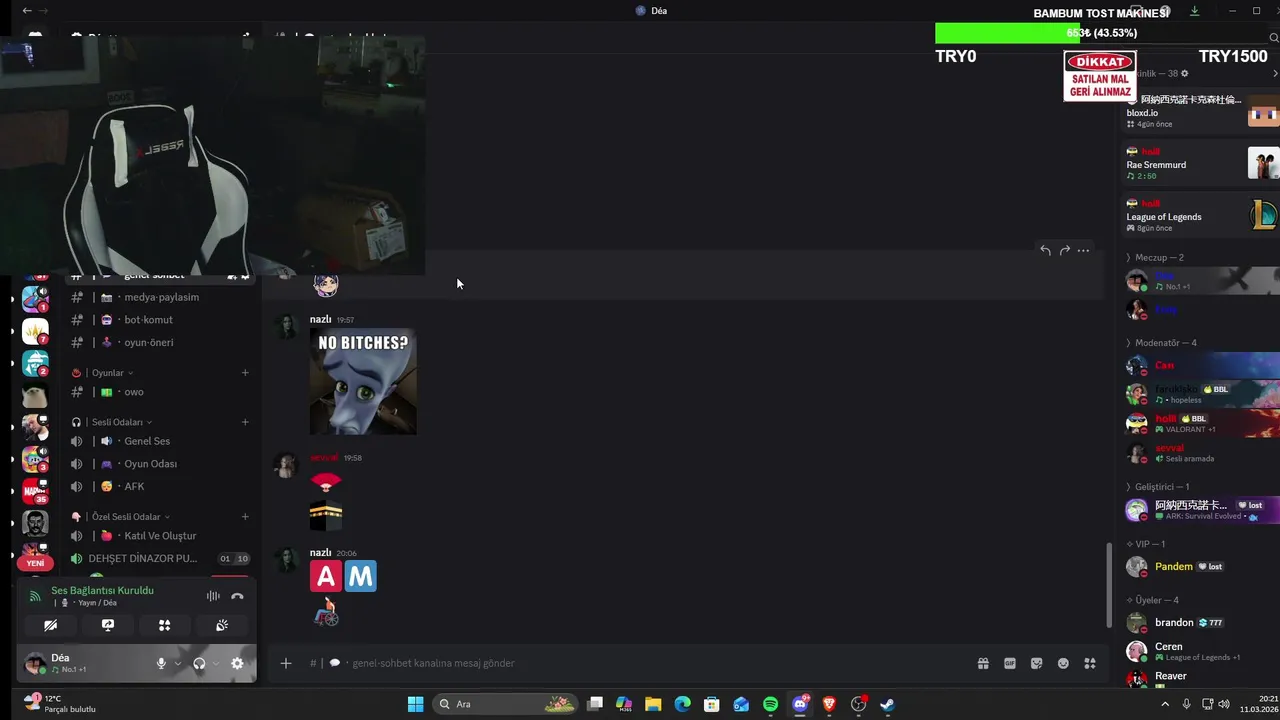Open Spotify from the taskbar
Screen dimensions: 1280x720
(770, 704)
